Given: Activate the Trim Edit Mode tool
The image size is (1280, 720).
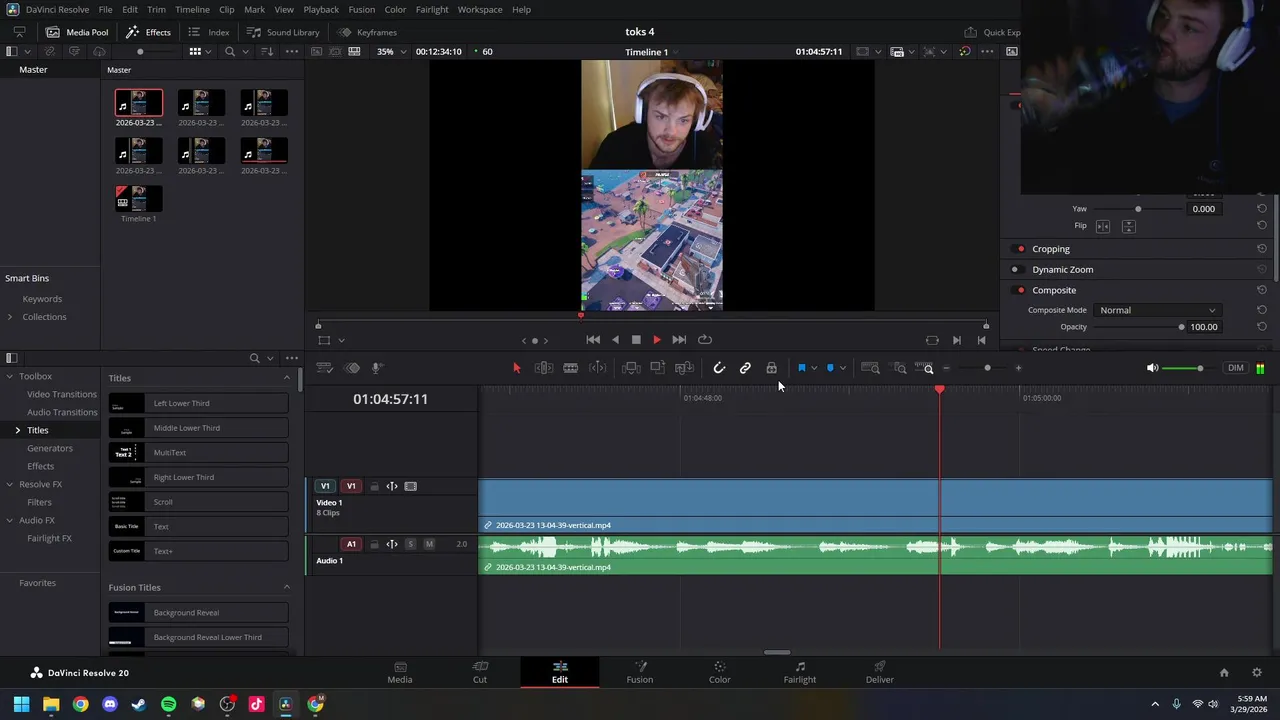Looking at the screenshot, I should coord(544,368).
